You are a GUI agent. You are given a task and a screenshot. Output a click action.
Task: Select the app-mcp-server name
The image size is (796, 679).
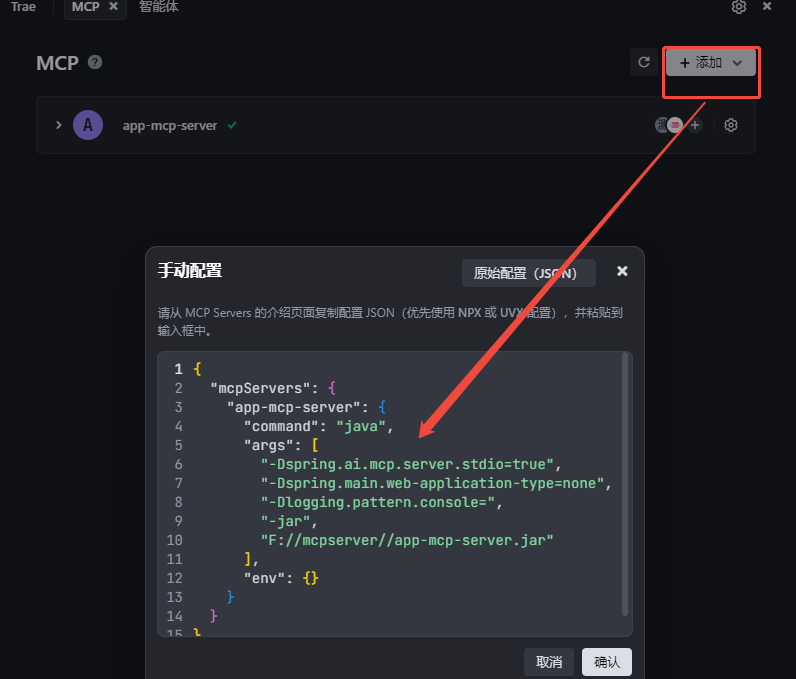(x=170, y=125)
